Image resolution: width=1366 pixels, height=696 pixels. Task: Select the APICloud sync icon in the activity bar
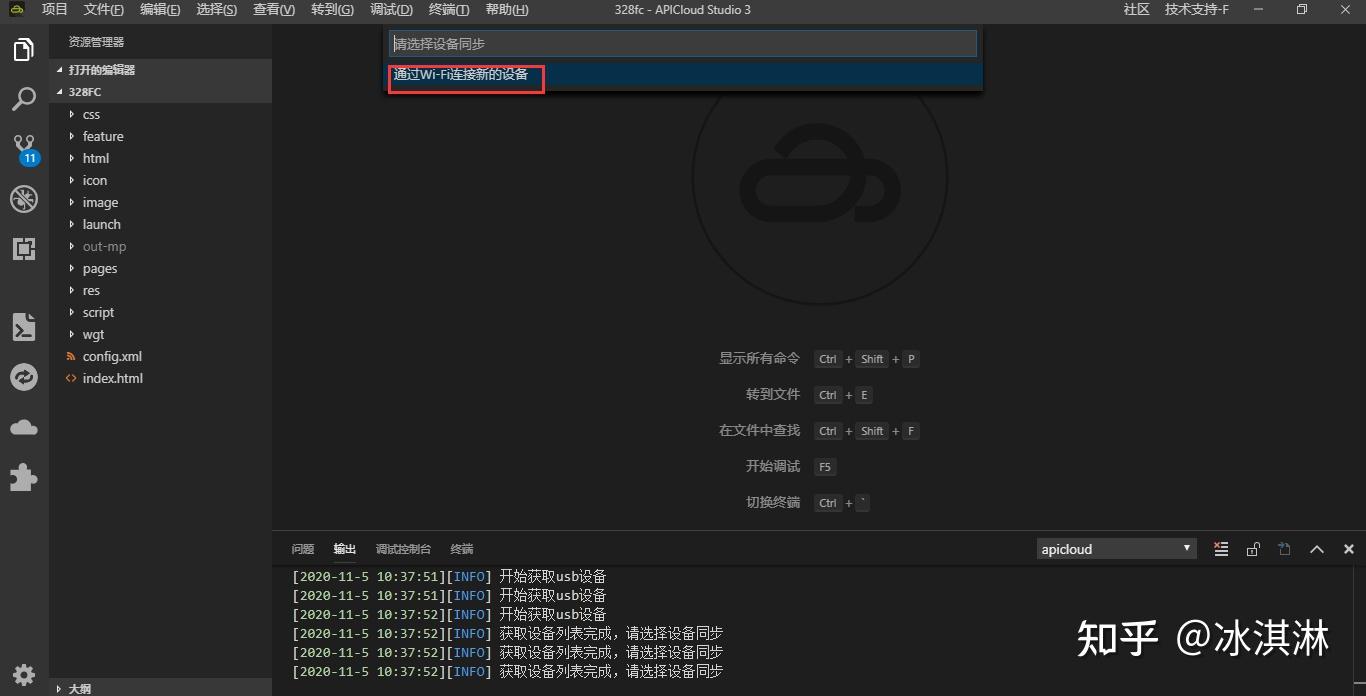[24, 377]
